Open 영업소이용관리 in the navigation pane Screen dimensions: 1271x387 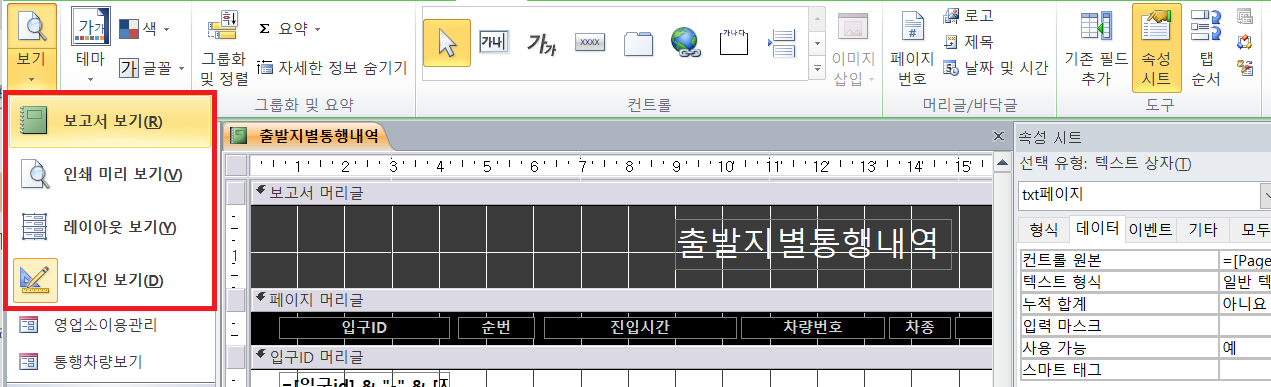105,324
